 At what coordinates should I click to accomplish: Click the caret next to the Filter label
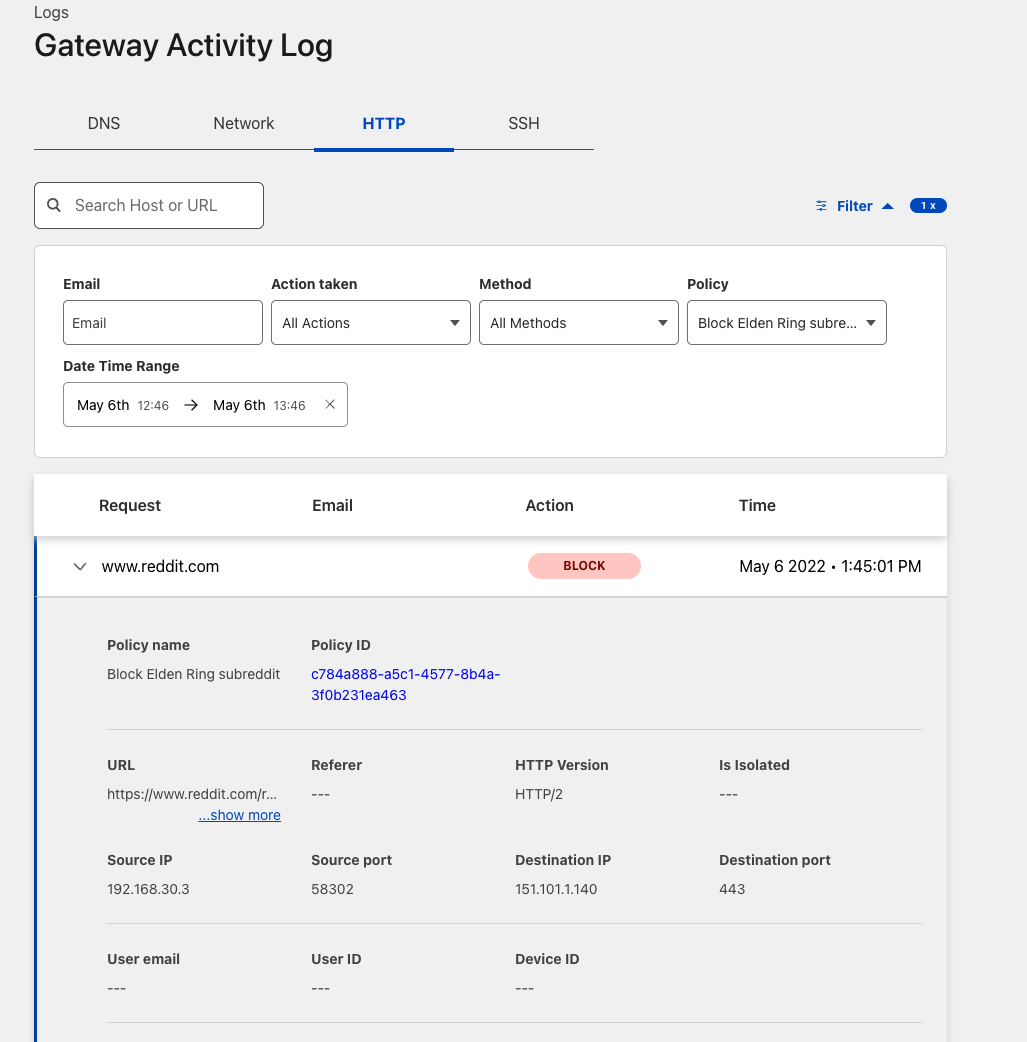[888, 205]
